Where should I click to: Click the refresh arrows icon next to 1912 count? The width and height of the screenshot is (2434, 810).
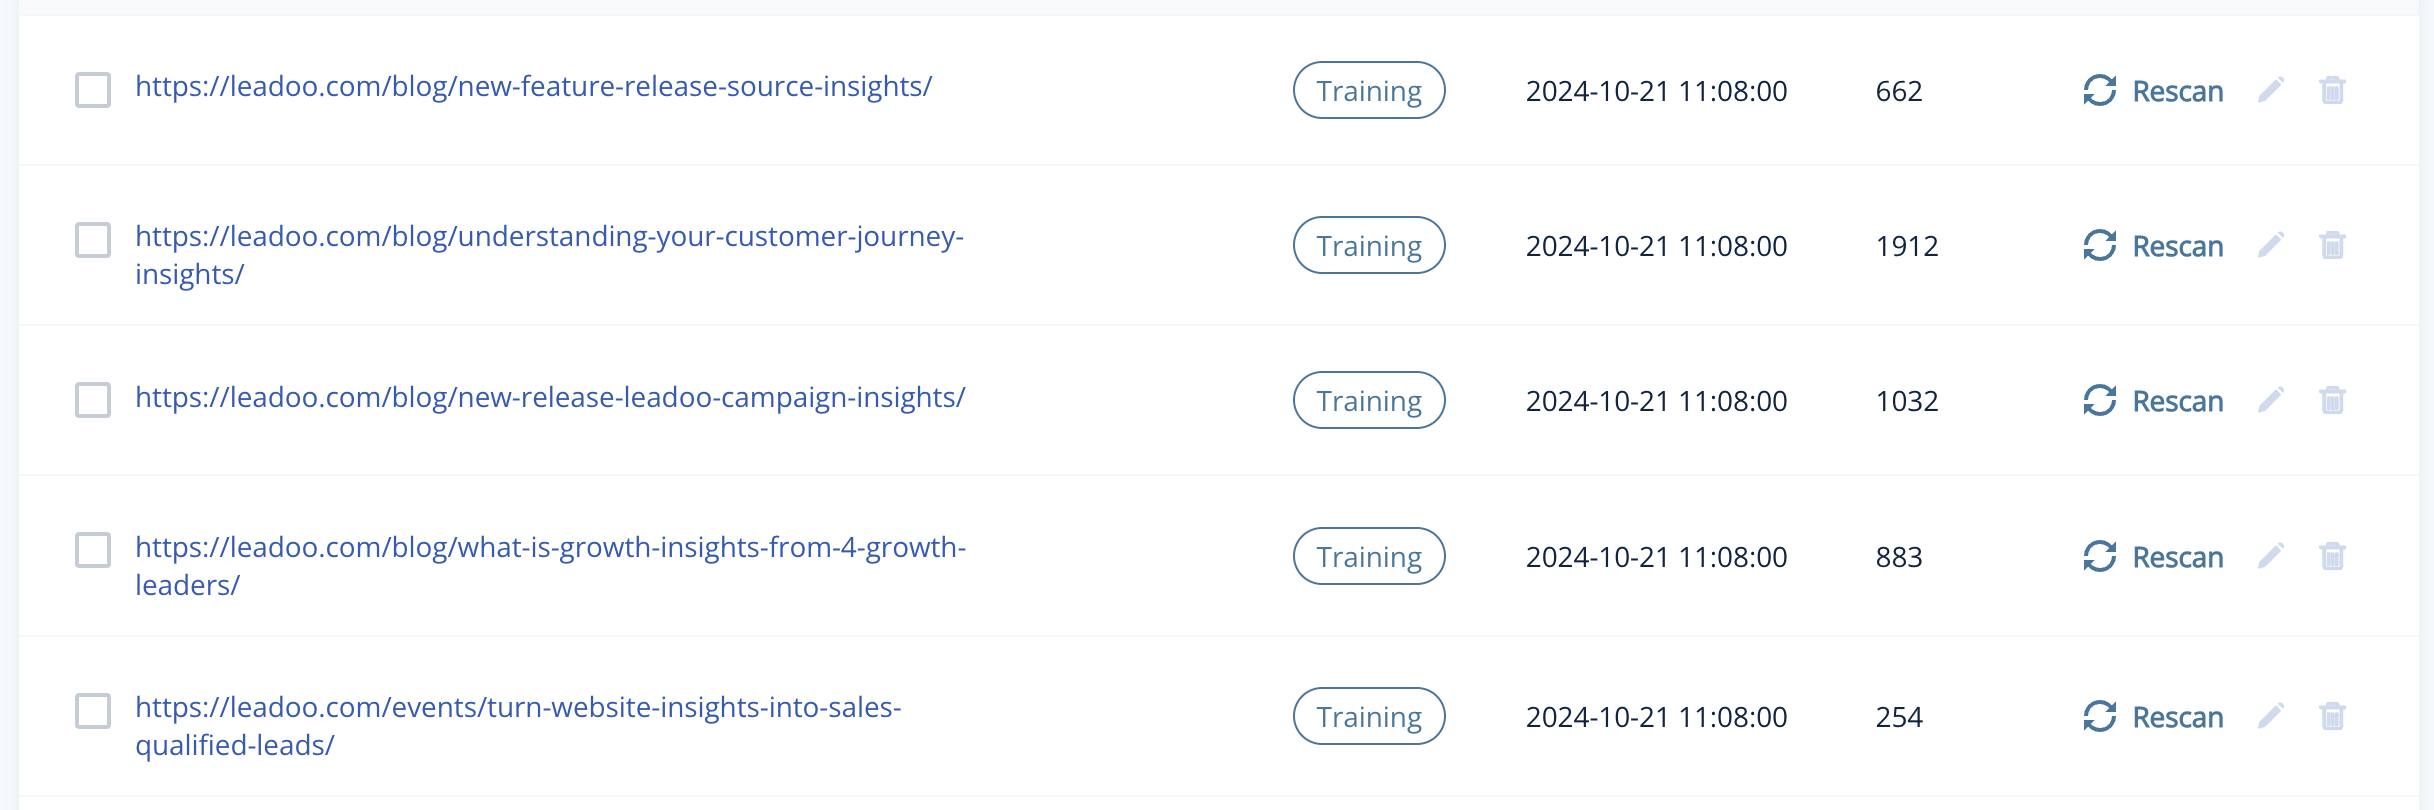pyautogui.click(x=2100, y=245)
